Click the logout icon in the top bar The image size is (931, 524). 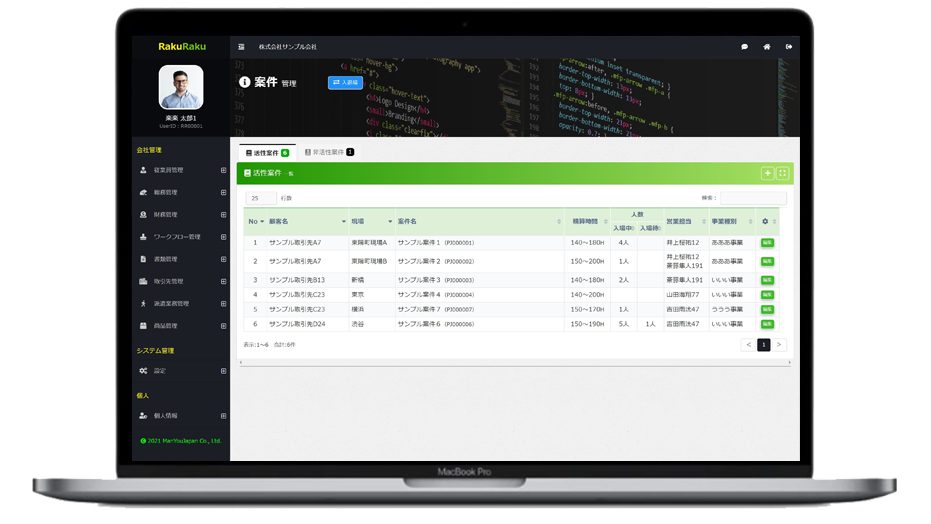(789, 47)
